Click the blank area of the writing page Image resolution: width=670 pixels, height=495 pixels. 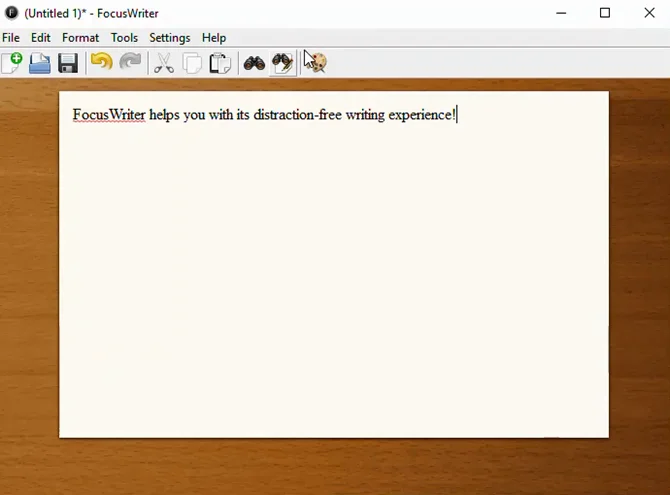click(333, 290)
